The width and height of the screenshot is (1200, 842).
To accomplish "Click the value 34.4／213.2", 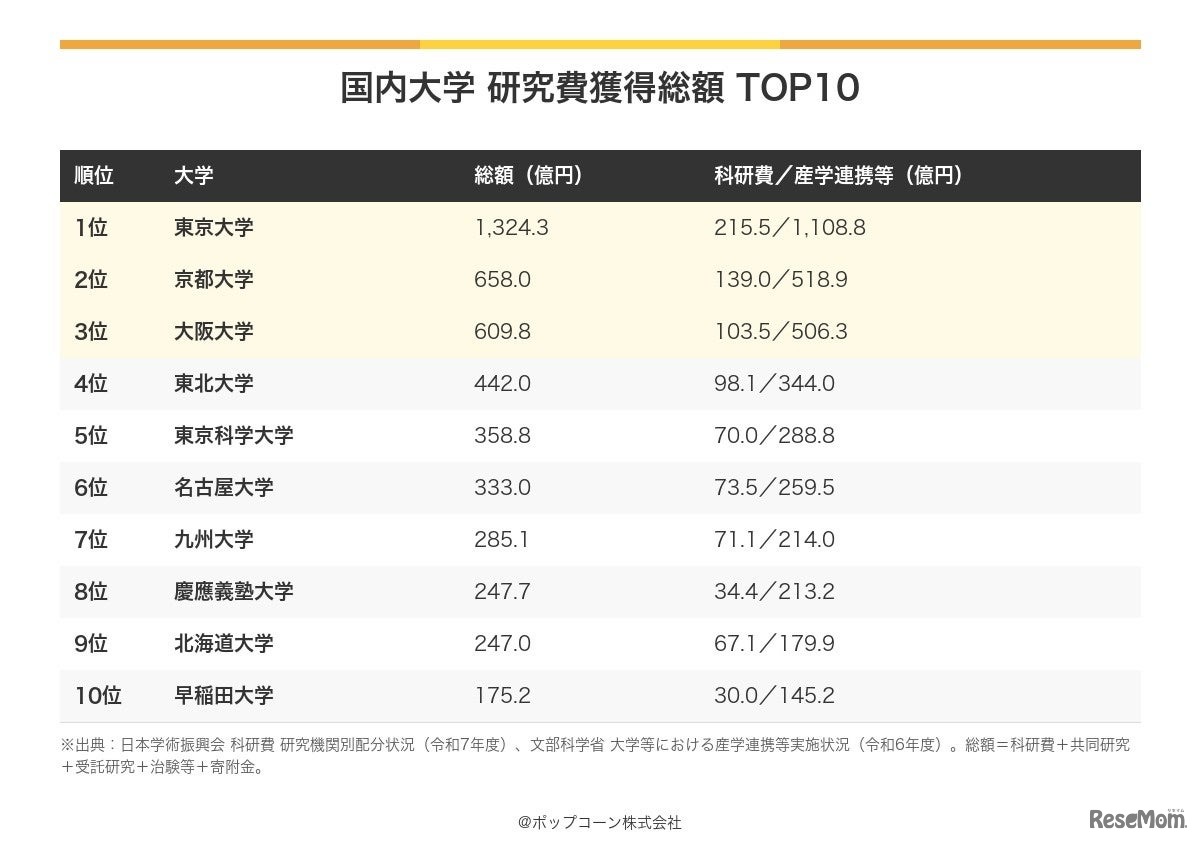I will coord(775,592).
